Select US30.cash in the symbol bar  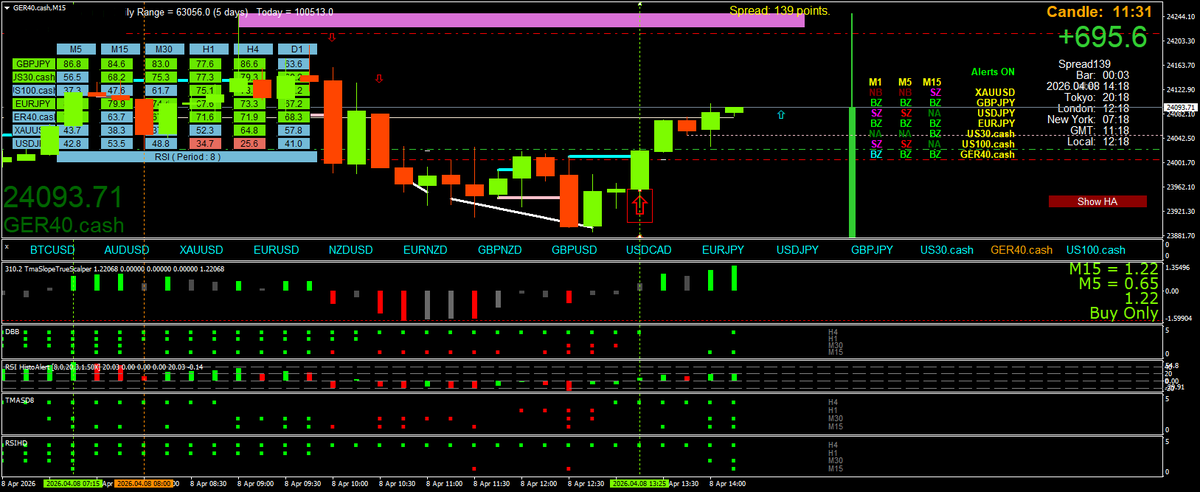point(947,250)
